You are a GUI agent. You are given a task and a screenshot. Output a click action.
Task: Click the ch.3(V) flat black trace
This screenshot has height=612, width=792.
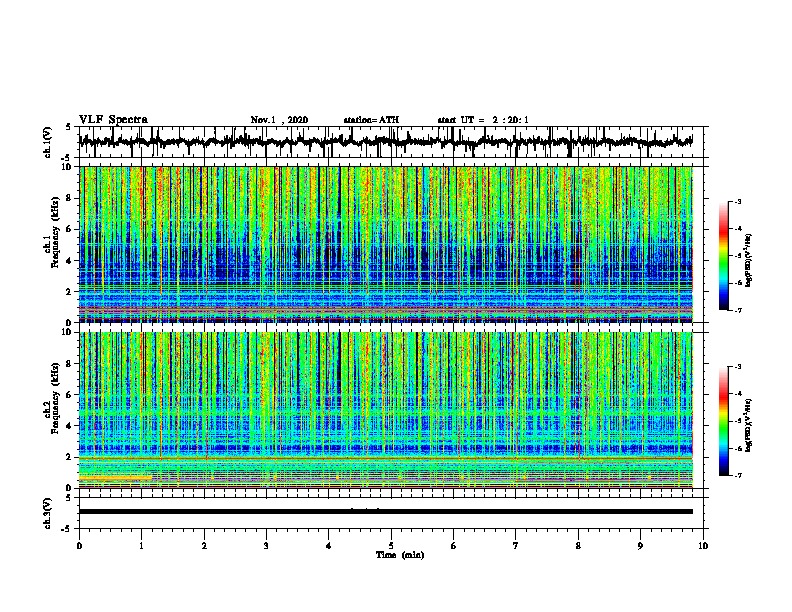(x=386, y=512)
